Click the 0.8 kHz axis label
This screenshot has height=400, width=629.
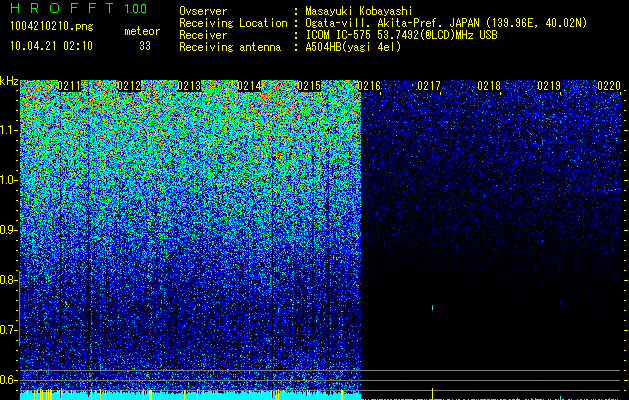pos(8,280)
